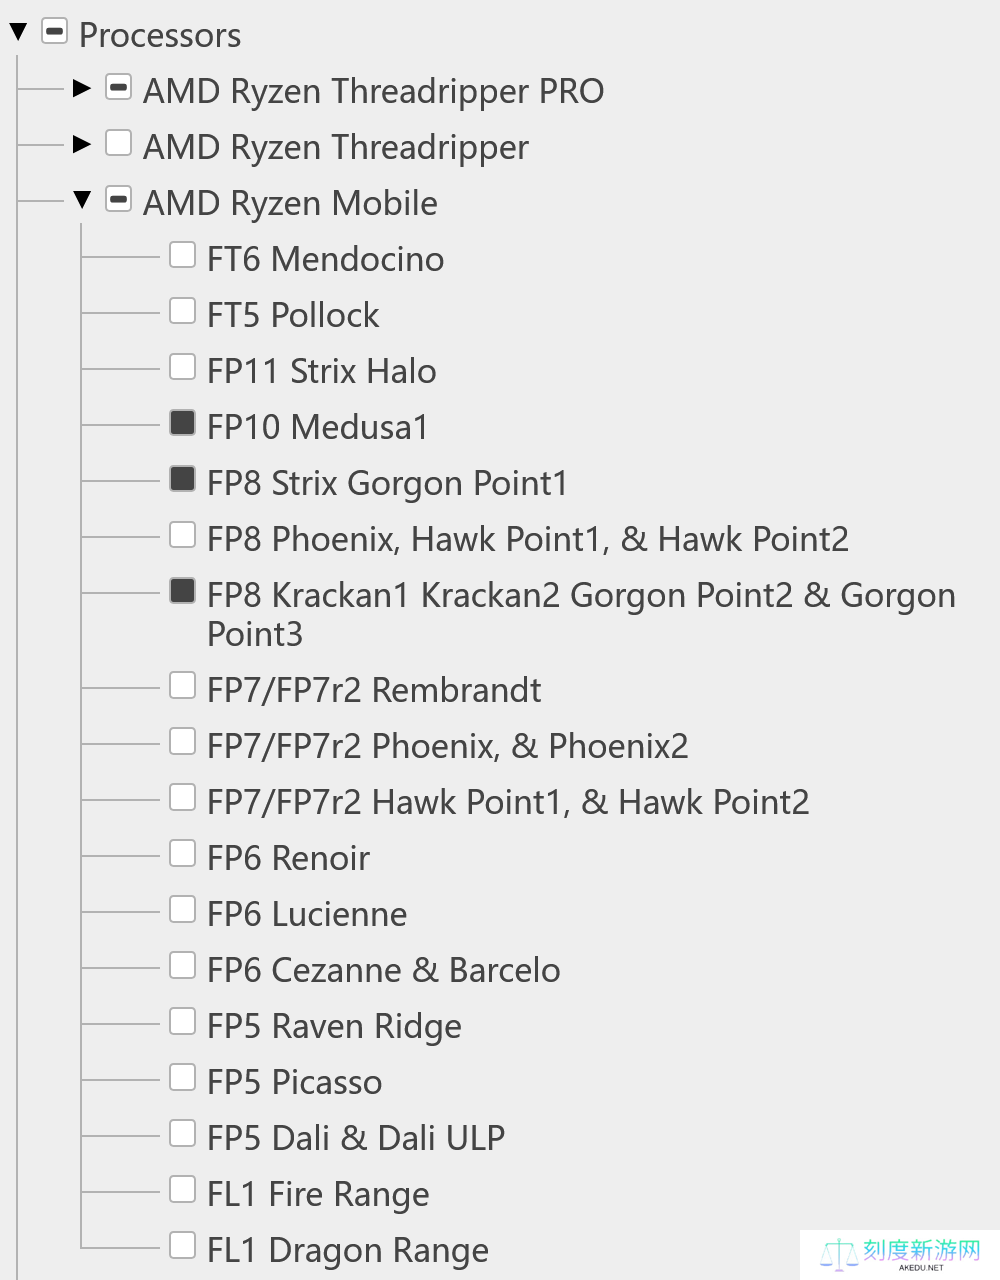The width and height of the screenshot is (1000, 1280).
Task: Check the FT6 Mendocino checkbox
Action: (182, 255)
